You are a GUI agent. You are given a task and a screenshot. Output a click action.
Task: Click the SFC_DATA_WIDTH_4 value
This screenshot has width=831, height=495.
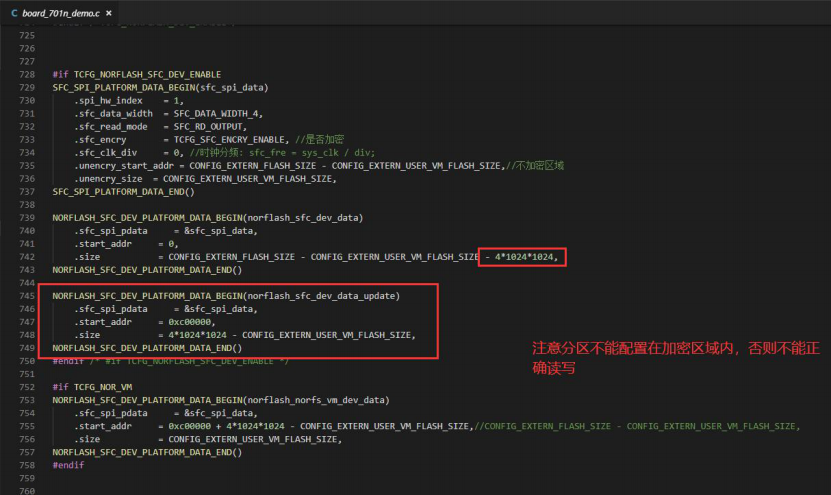[x=217, y=114]
